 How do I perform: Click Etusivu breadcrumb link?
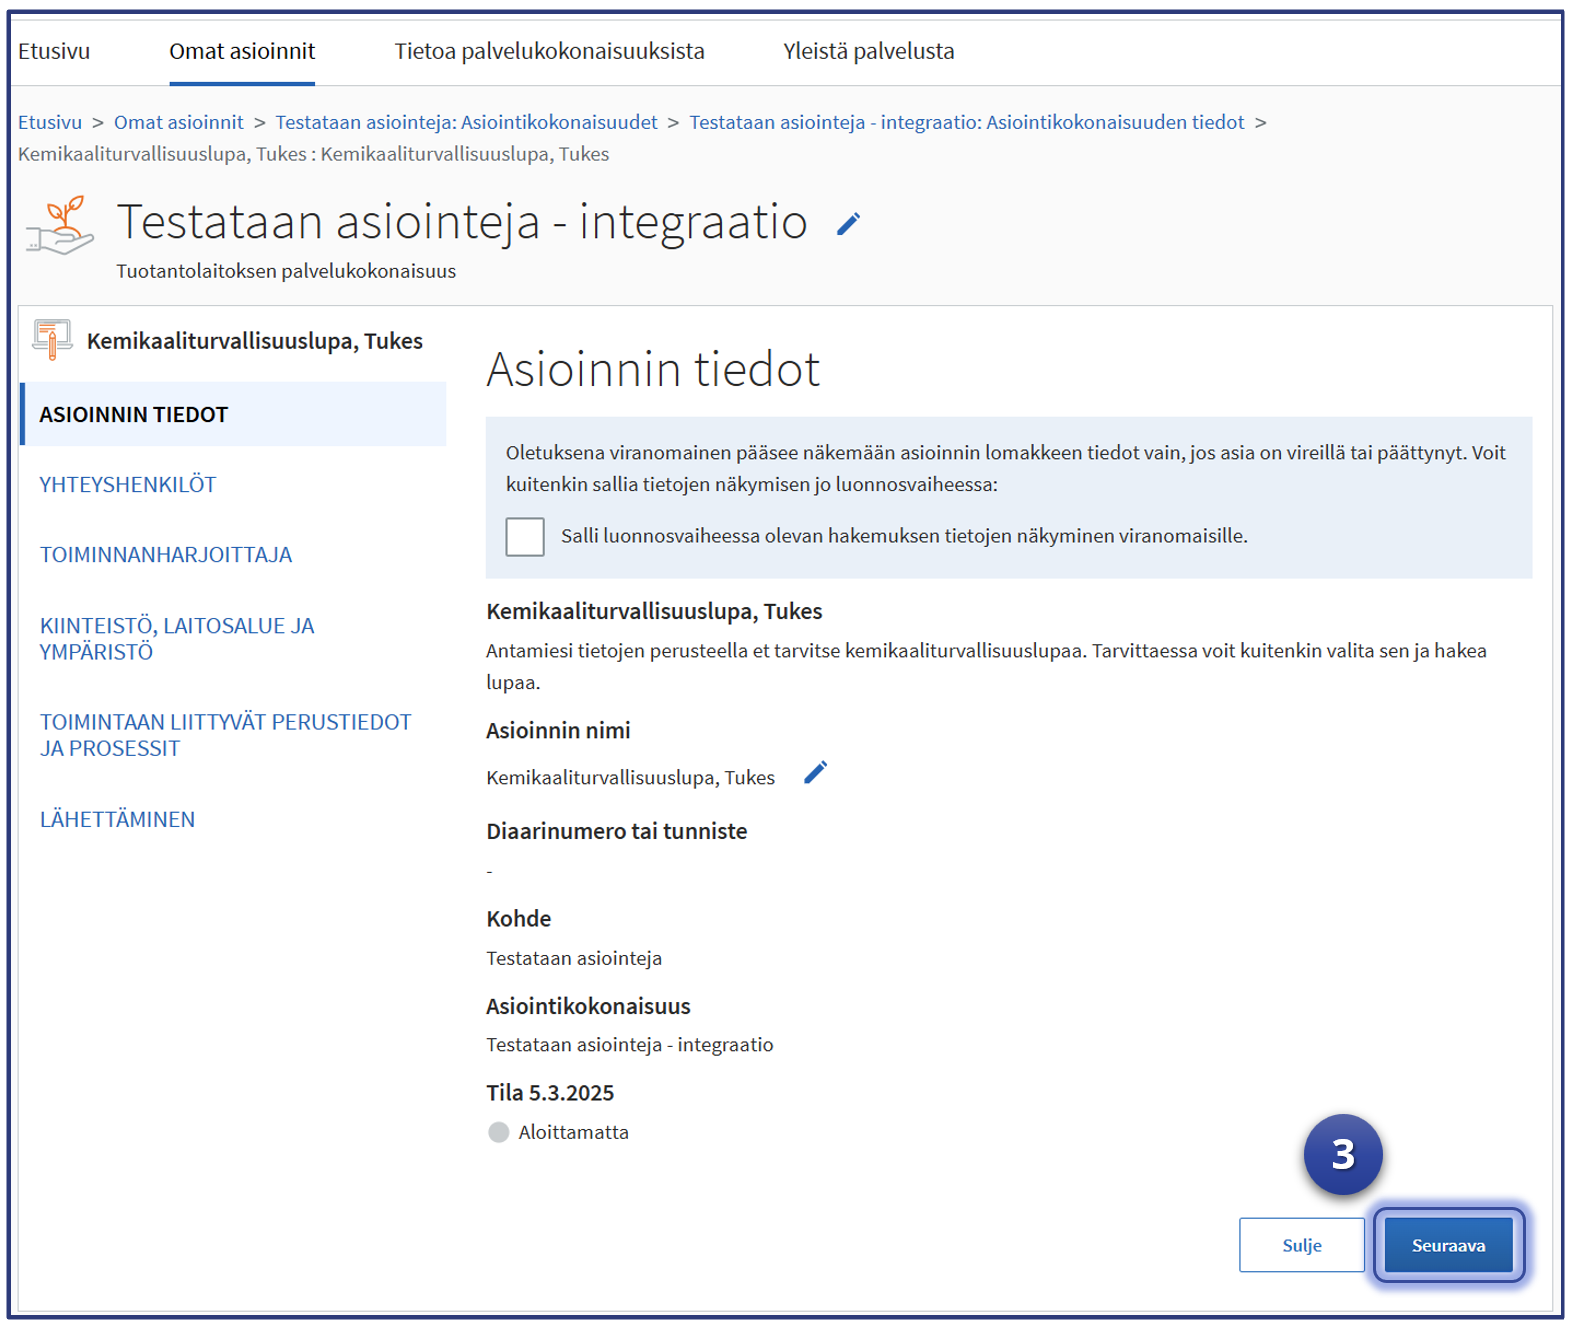click(50, 122)
